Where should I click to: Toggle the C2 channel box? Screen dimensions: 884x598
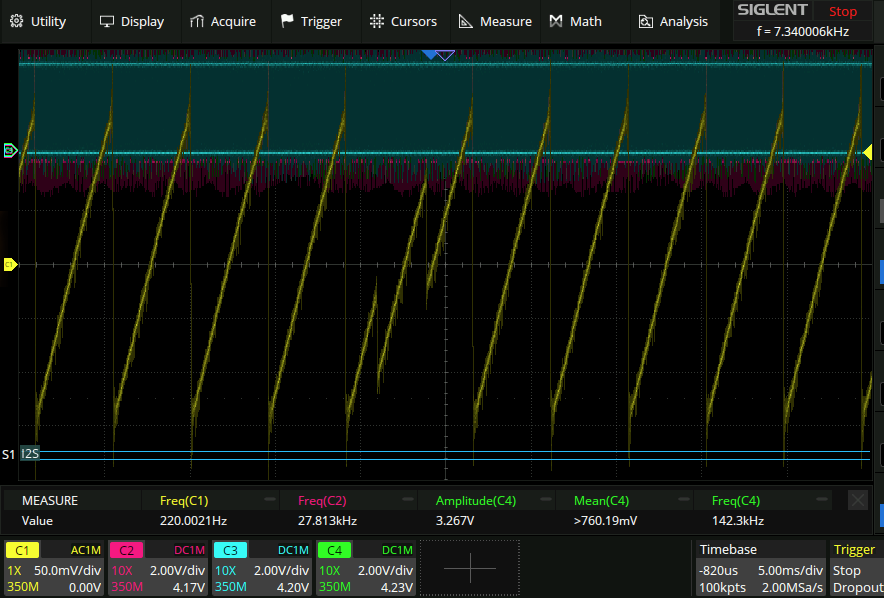[x=158, y=568]
